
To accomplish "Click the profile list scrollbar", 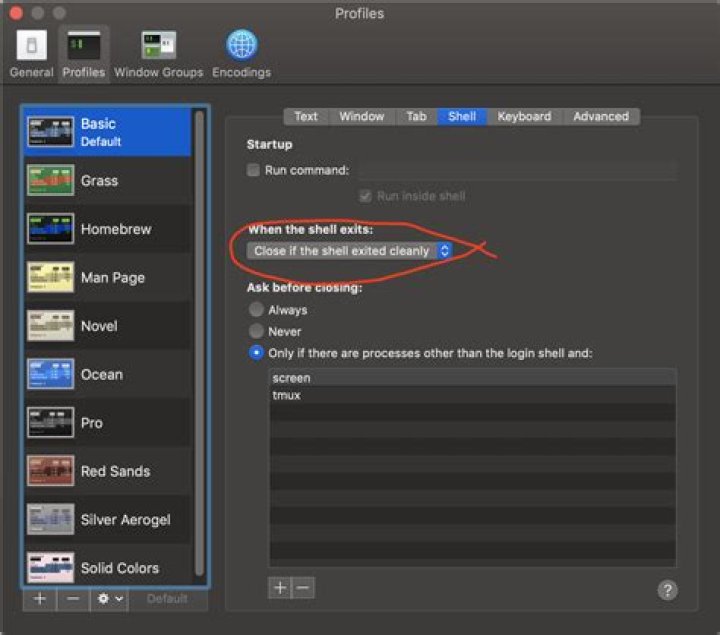I will [199, 343].
